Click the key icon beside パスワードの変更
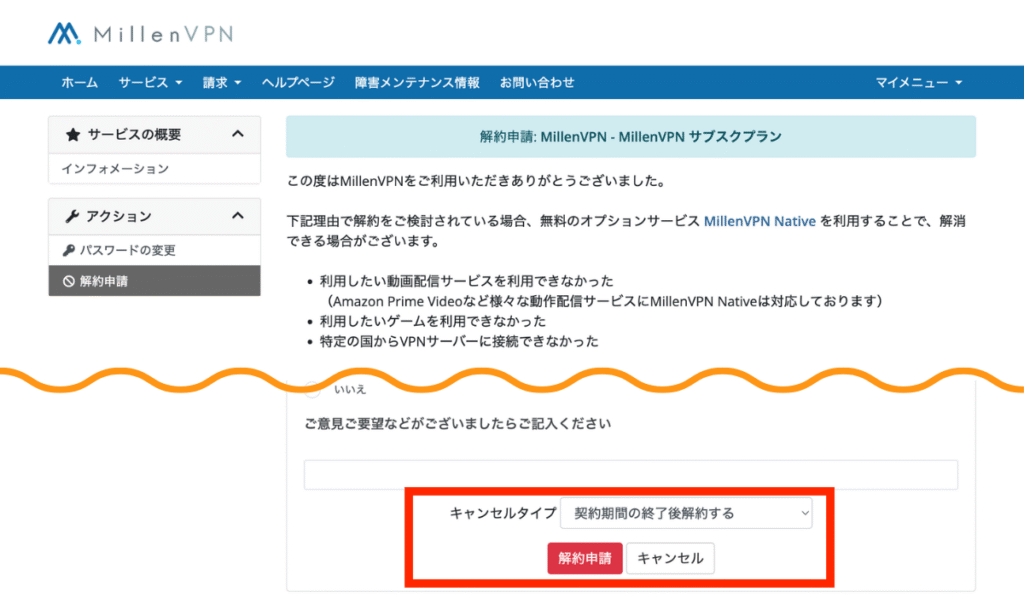Viewport: 1024px width, 598px height. coord(69,250)
